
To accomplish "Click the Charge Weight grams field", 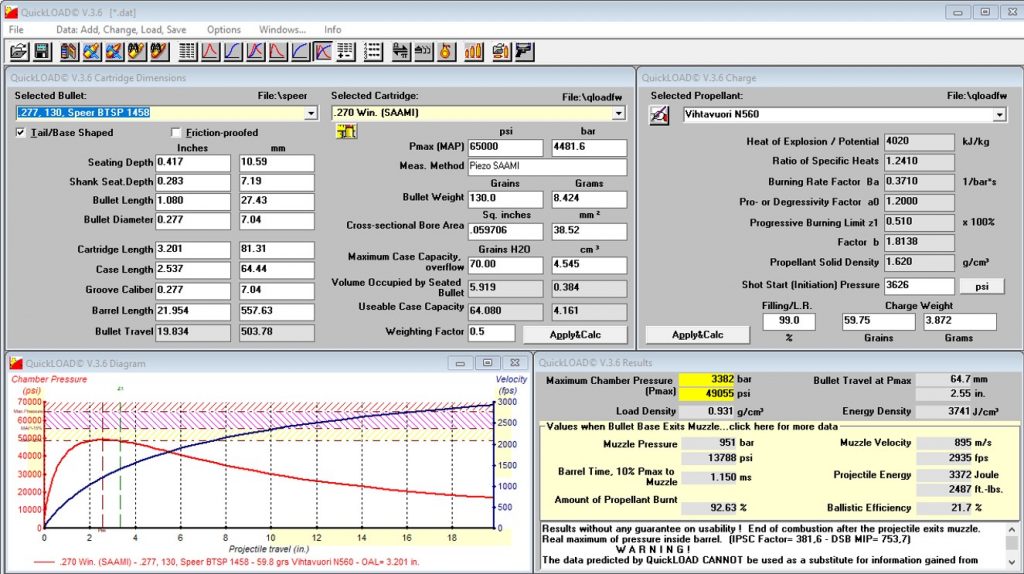I will (x=959, y=321).
